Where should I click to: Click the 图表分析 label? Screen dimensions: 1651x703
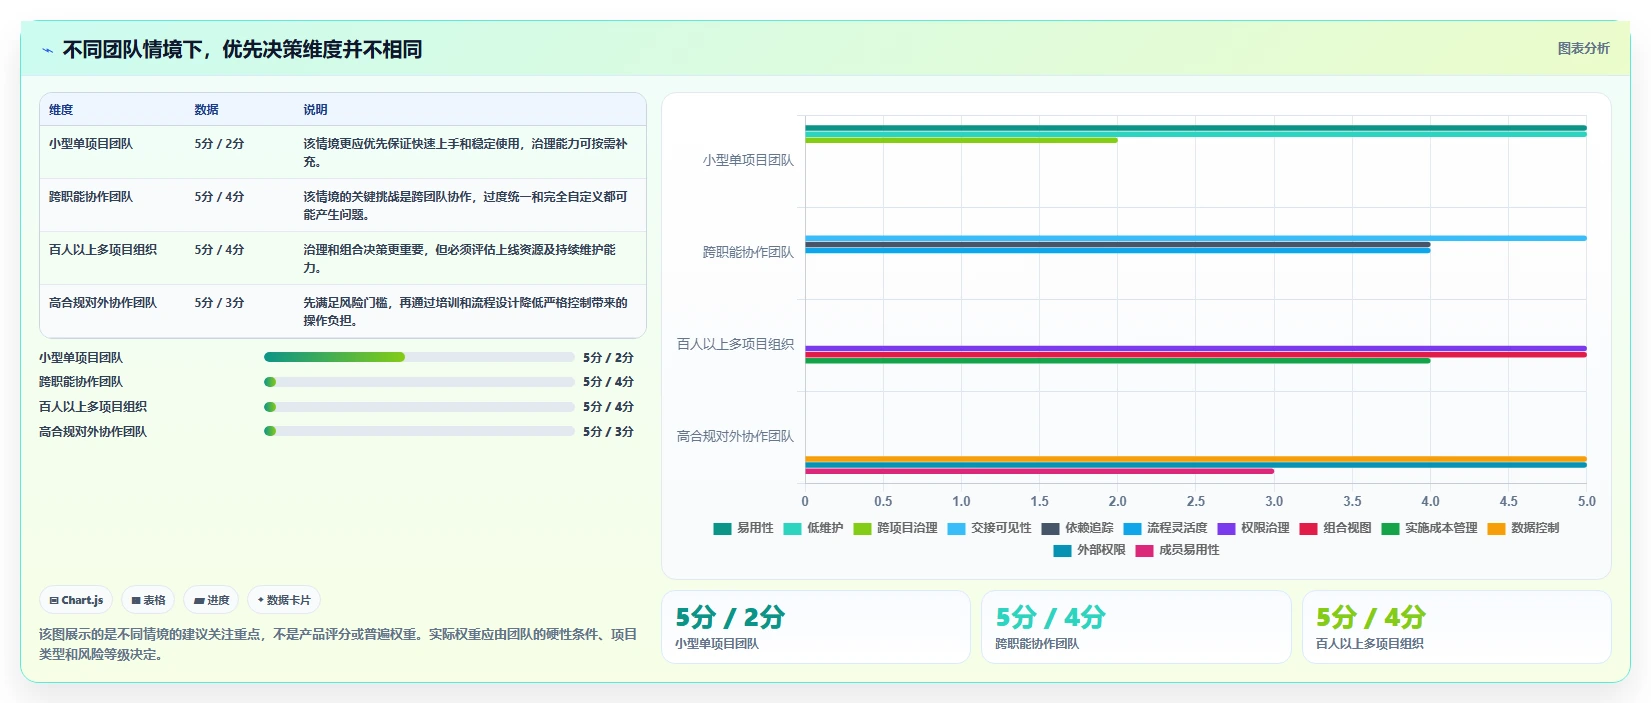(1583, 48)
